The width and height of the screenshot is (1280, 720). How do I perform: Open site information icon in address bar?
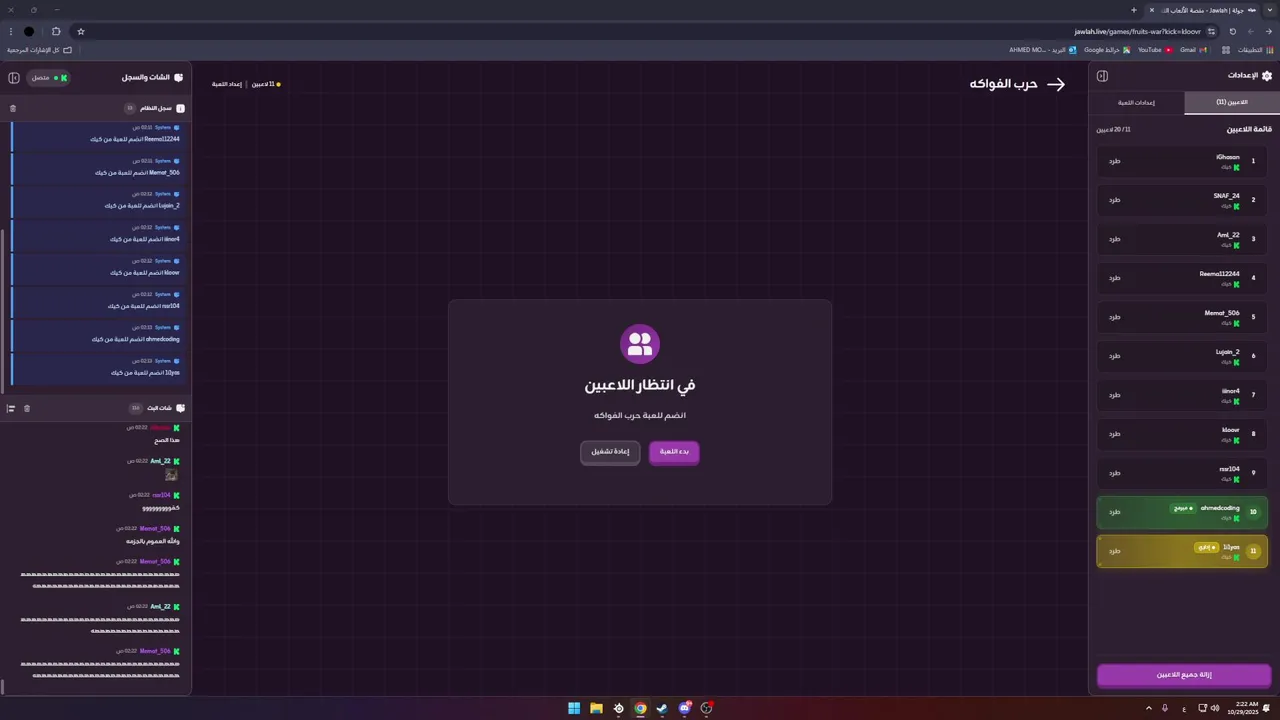pos(1211,31)
